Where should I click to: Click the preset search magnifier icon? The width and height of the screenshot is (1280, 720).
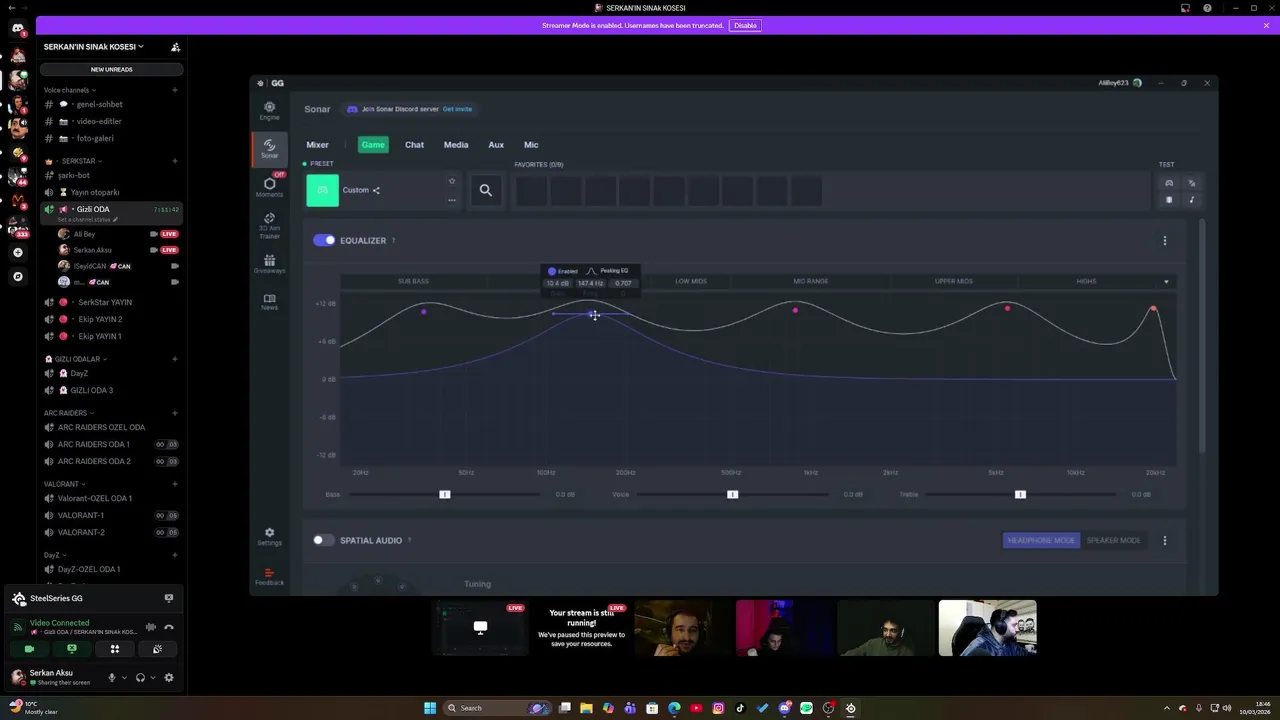[485, 190]
